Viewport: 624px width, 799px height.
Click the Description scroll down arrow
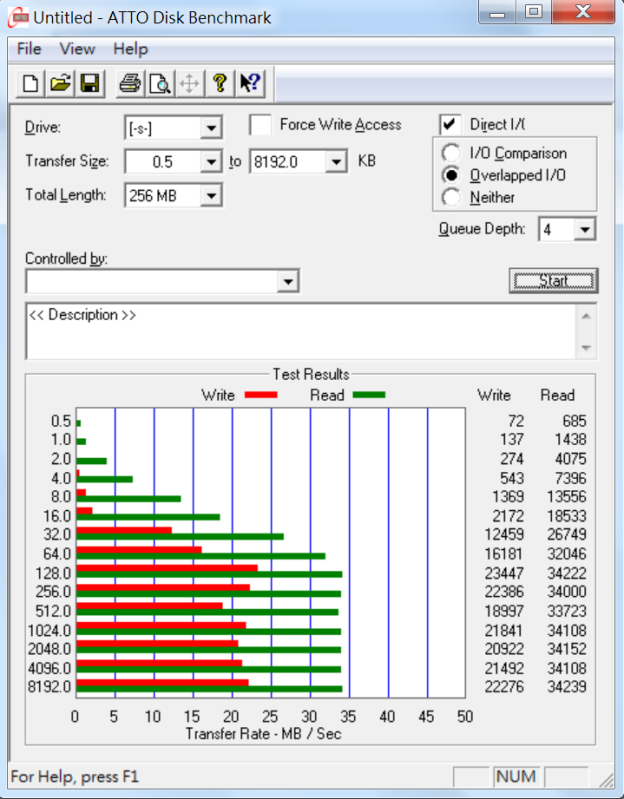pos(586,348)
